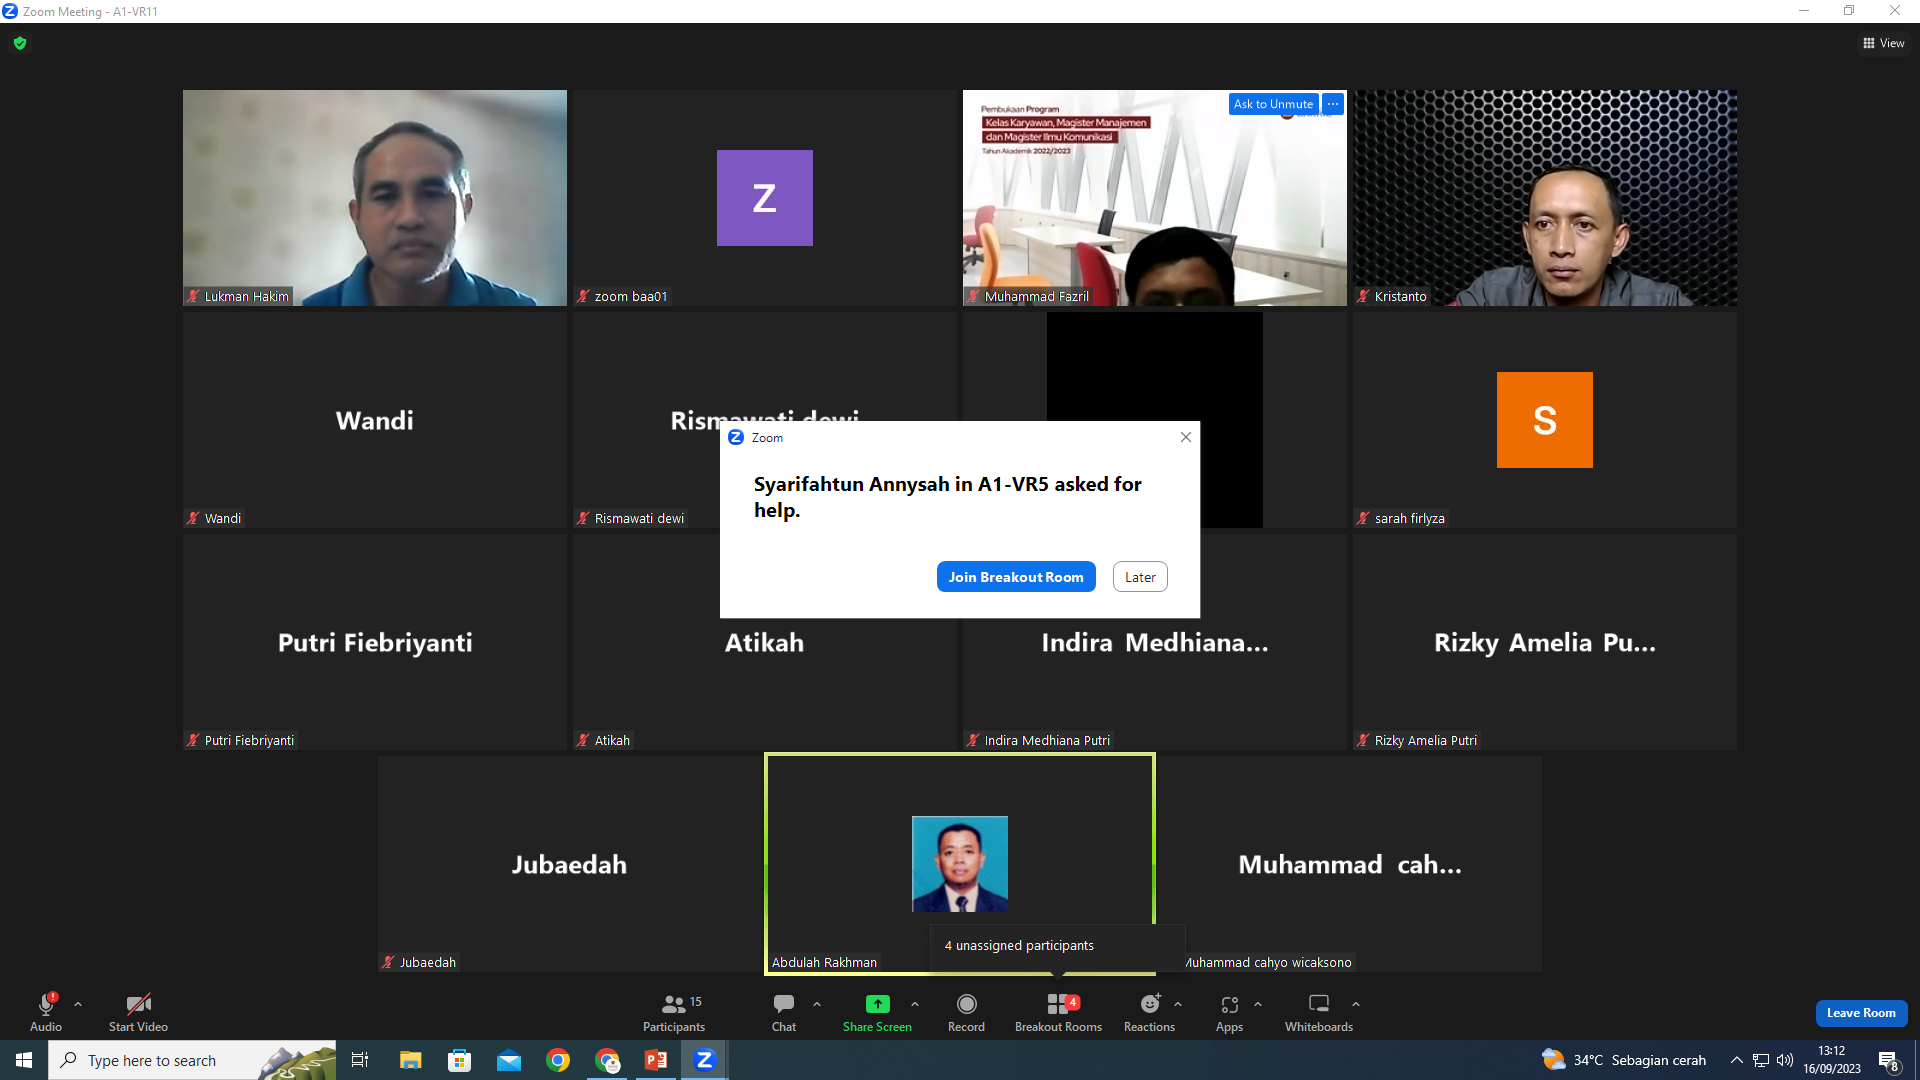
Task: Open the volume control in the tray
Action: [x=1785, y=1060]
